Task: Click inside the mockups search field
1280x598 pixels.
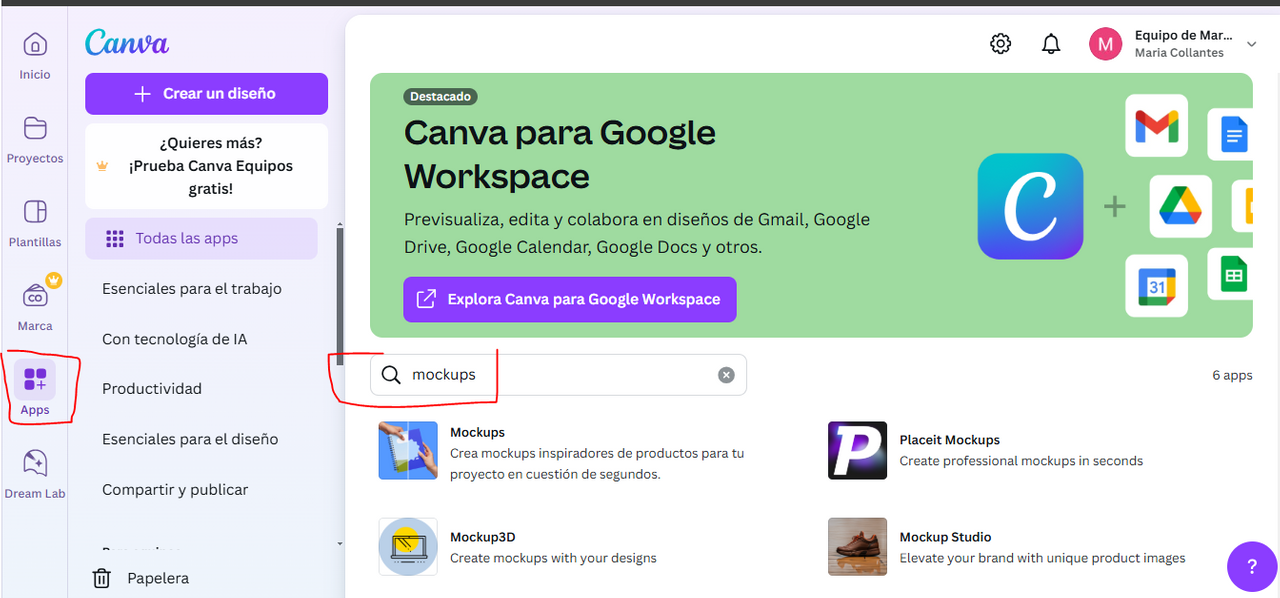Action: [558, 375]
